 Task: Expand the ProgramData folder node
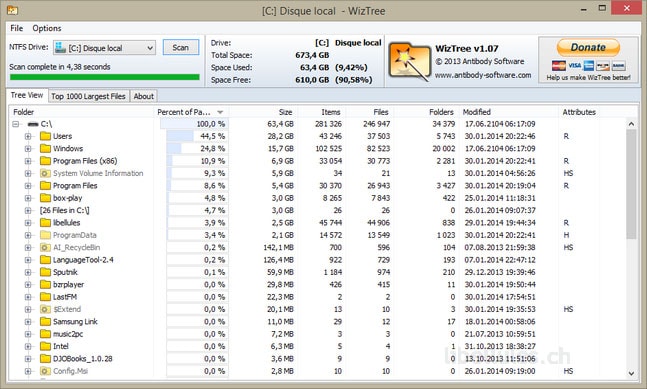pyautogui.click(x=28, y=235)
